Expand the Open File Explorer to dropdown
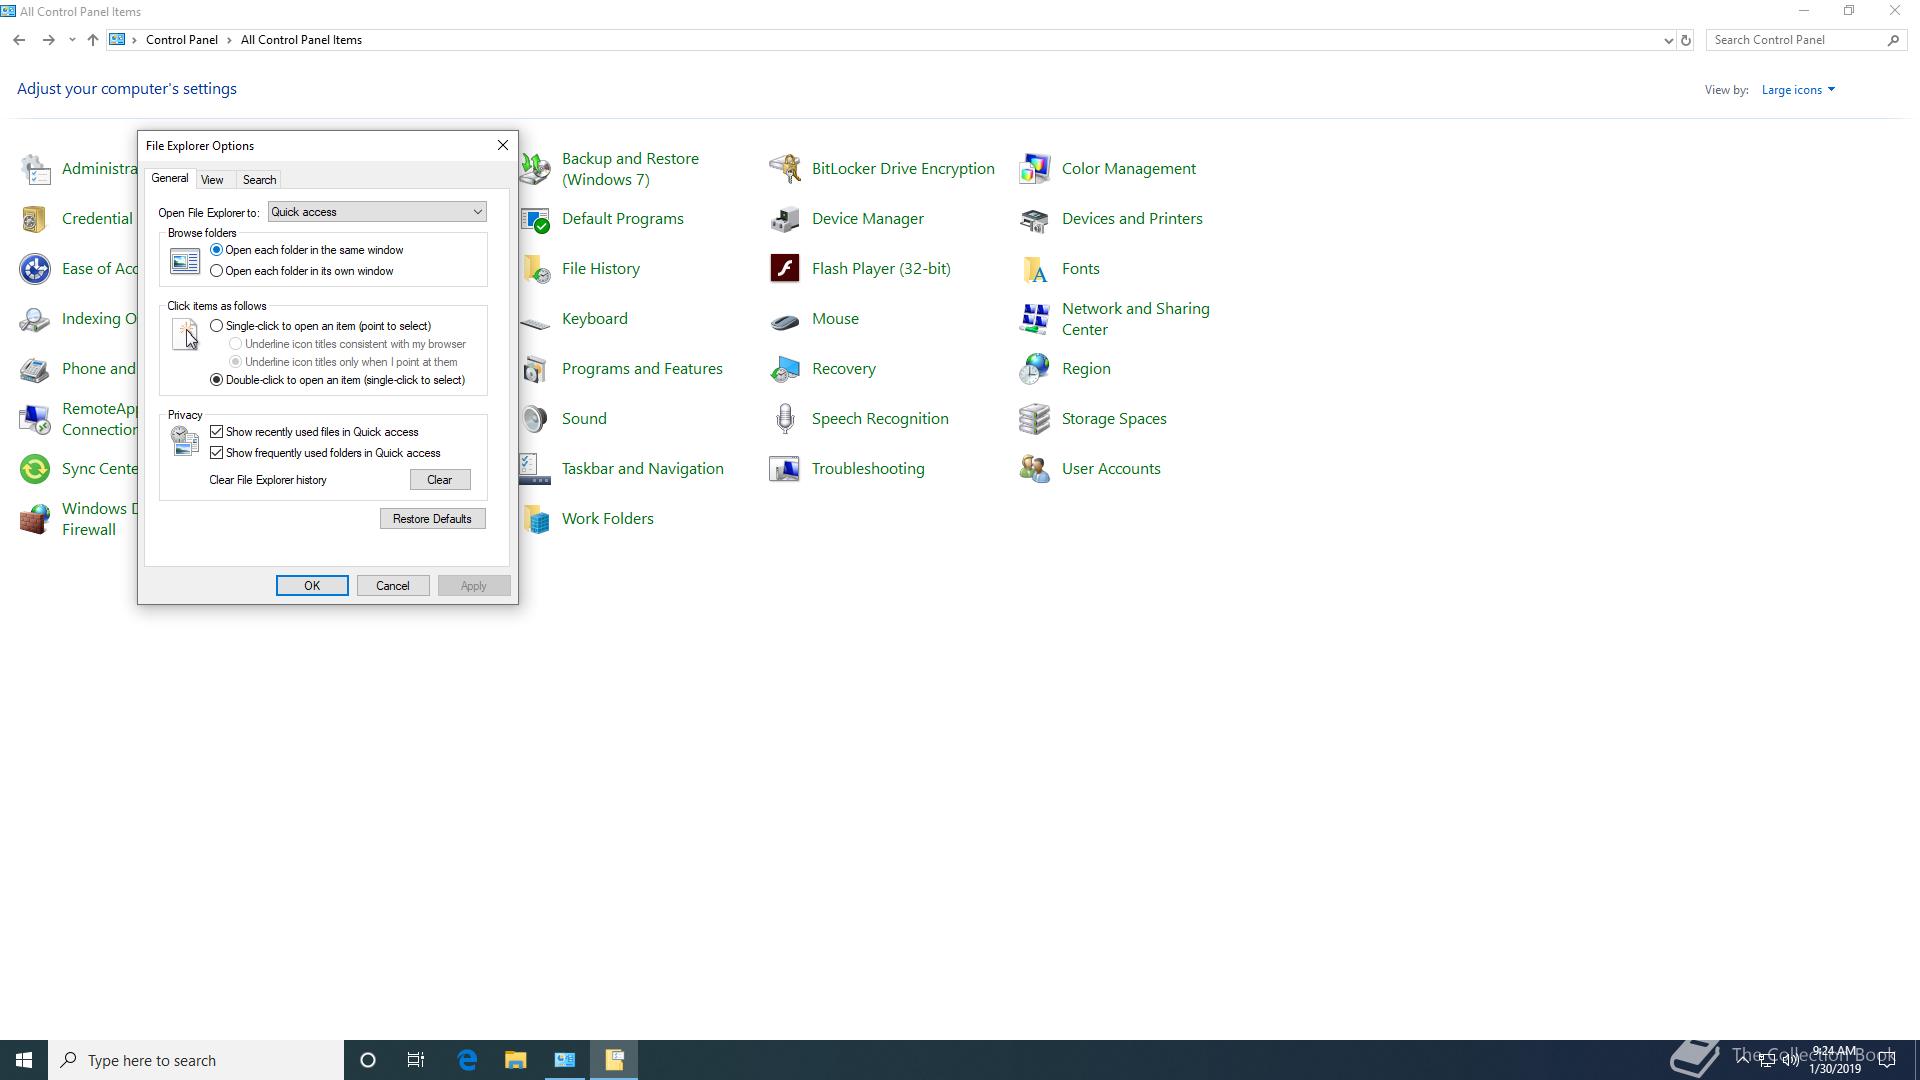Viewport: 1920px width, 1080px height. point(377,212)
